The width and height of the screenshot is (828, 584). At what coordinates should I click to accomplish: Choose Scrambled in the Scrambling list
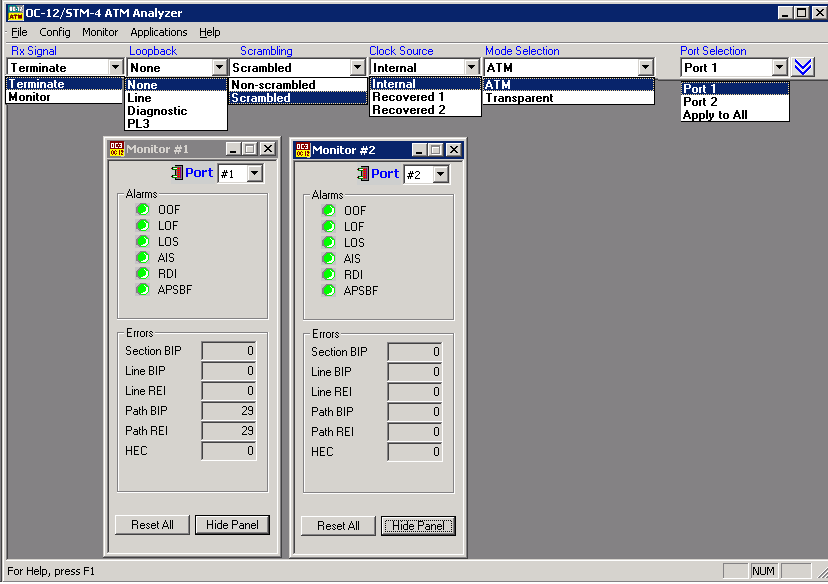pos(298,98)
